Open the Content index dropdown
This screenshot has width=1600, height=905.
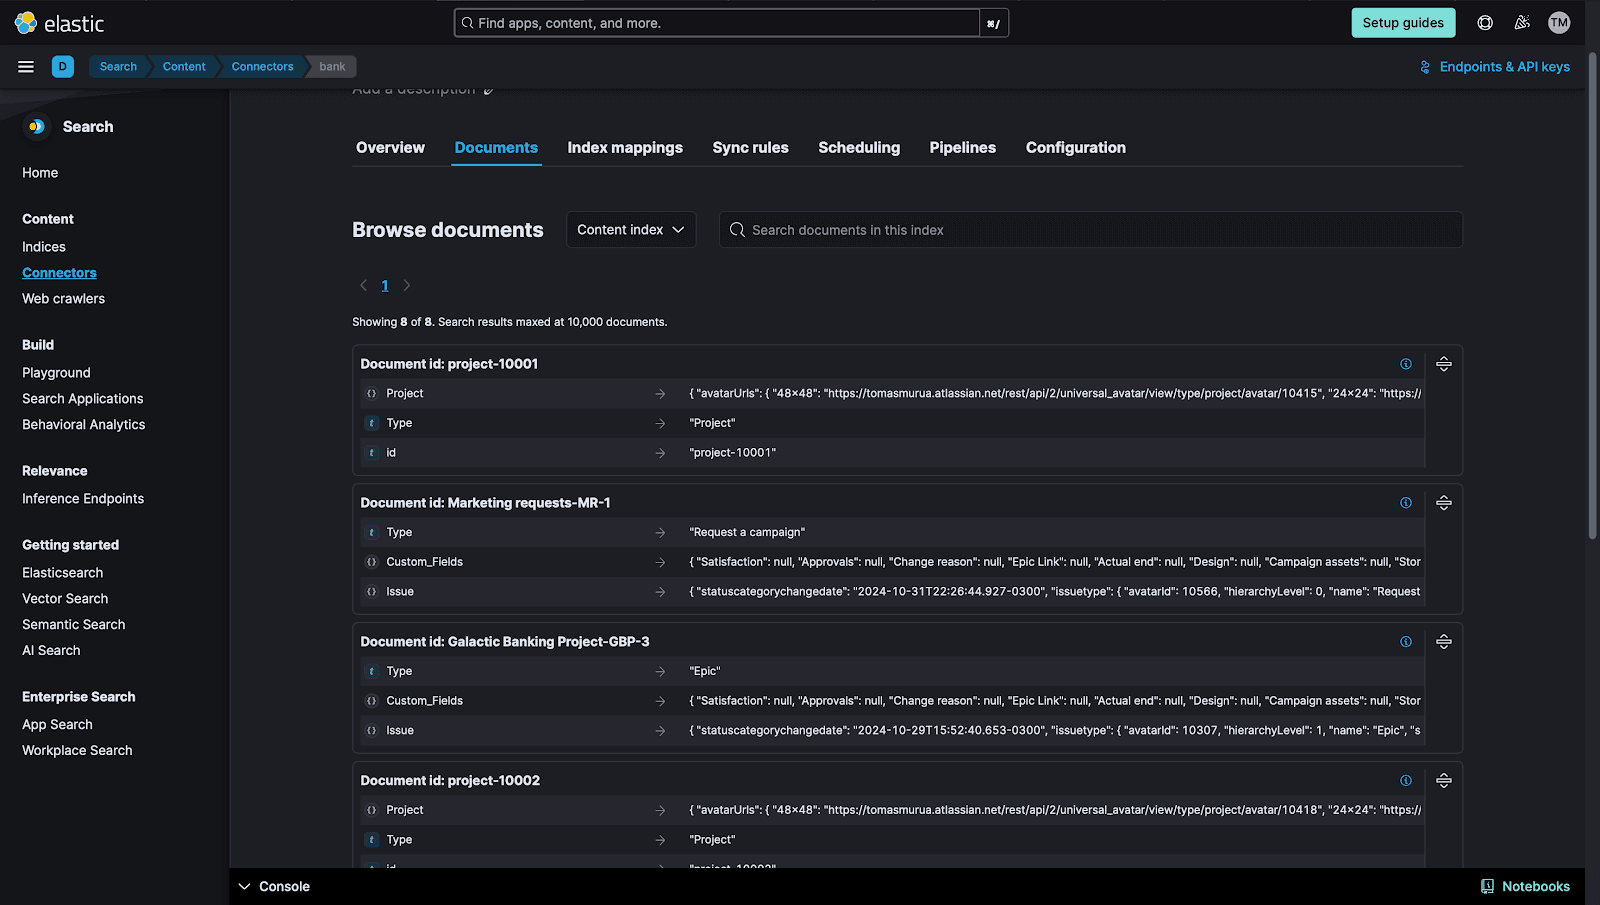pyautogui.click(x=630, y=229)
